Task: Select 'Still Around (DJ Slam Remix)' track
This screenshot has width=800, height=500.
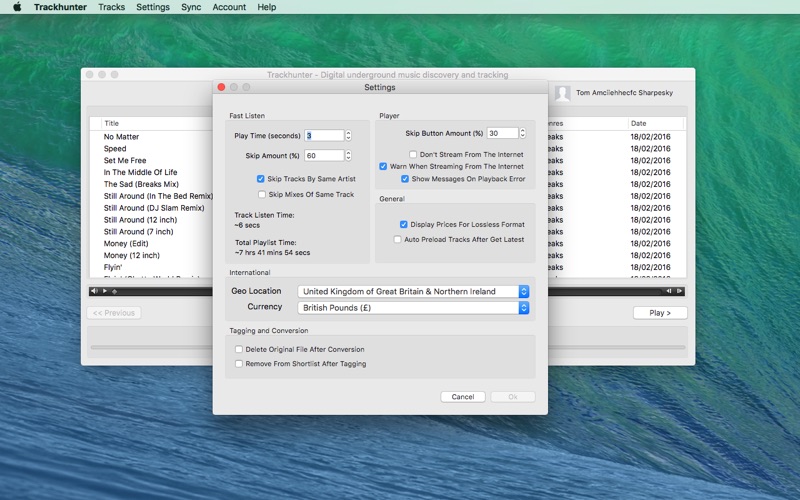Action: [x=154, y=208]
